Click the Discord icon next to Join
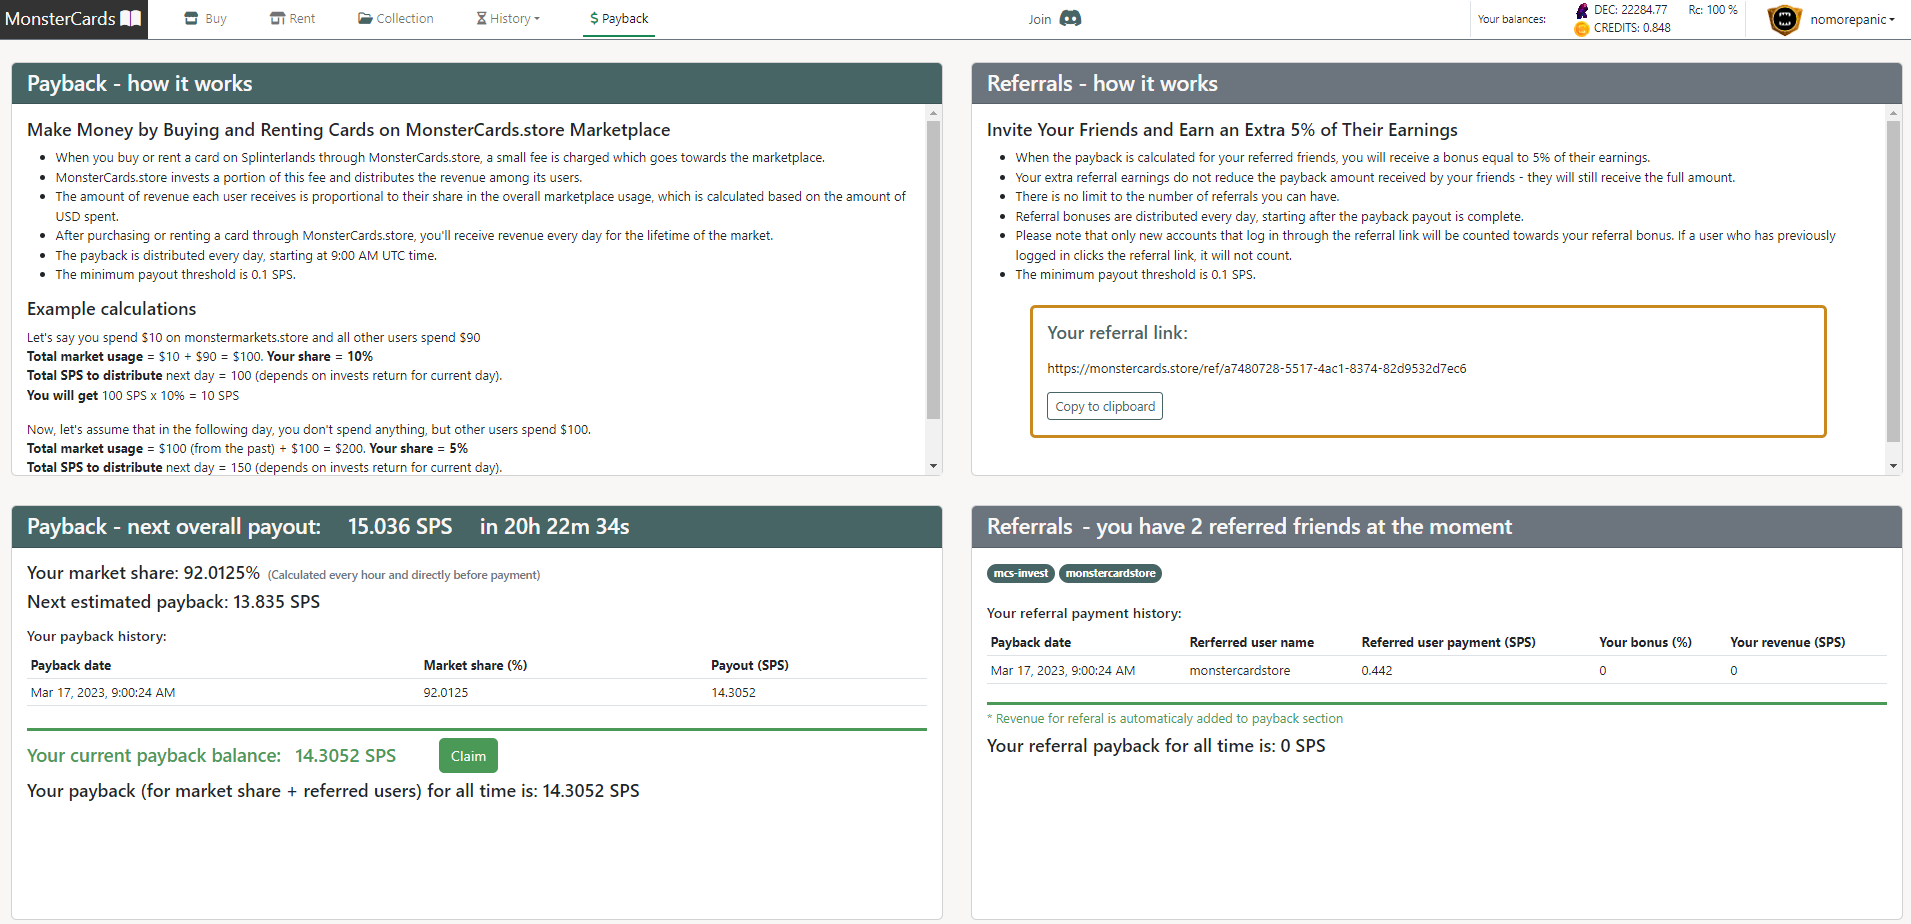1911x924 pixels. (x=1070, y=19)
